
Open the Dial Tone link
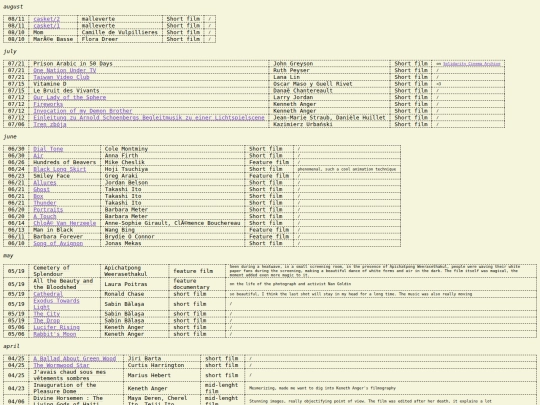click(x=48, y=149)
